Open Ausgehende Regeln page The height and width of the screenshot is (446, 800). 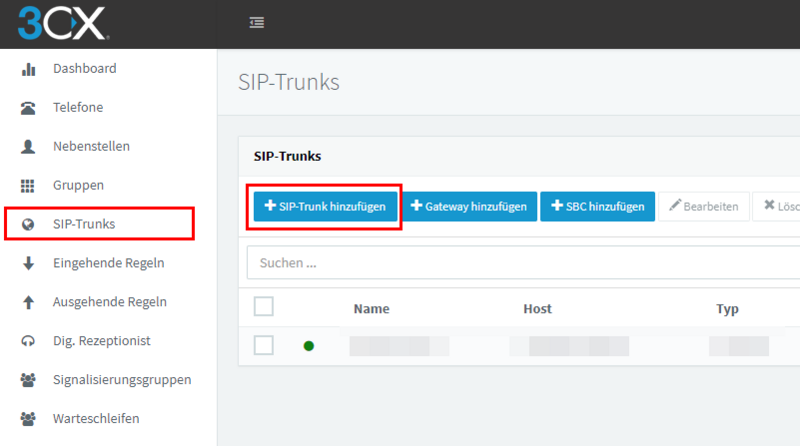click(110, 302)
